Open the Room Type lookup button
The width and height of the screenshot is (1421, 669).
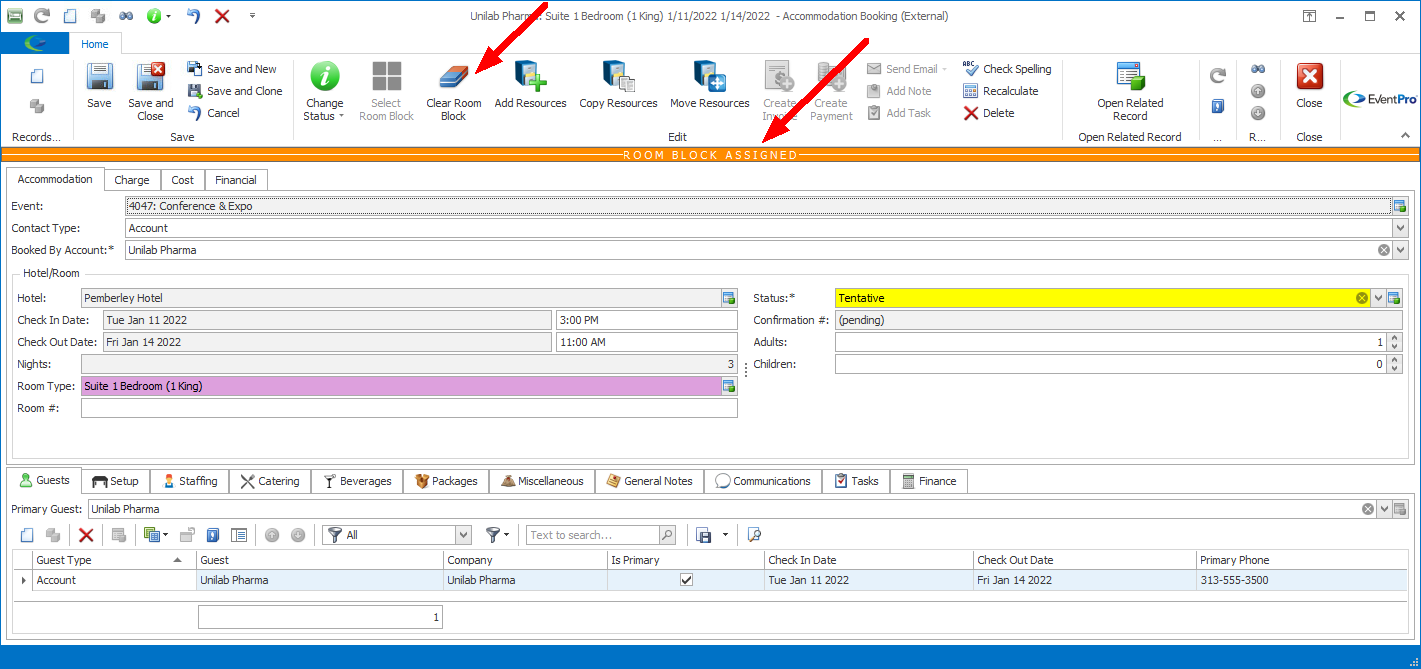729,386
